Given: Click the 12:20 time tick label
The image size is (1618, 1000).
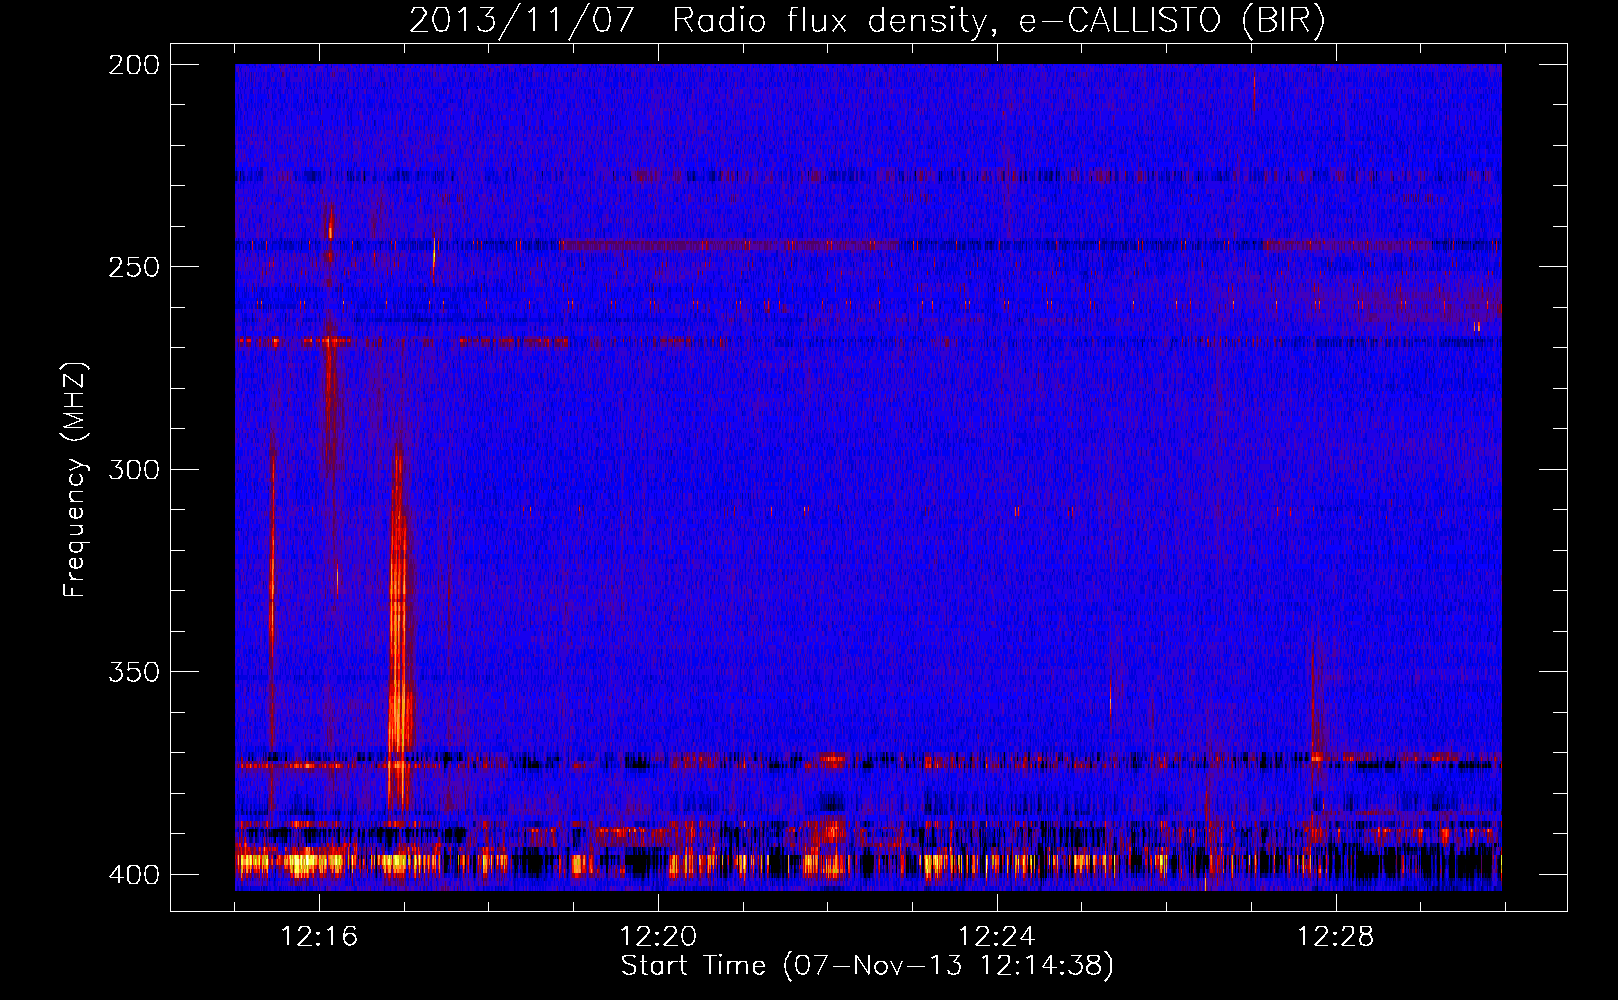Looking at the screenshot, I should point(658,937).
